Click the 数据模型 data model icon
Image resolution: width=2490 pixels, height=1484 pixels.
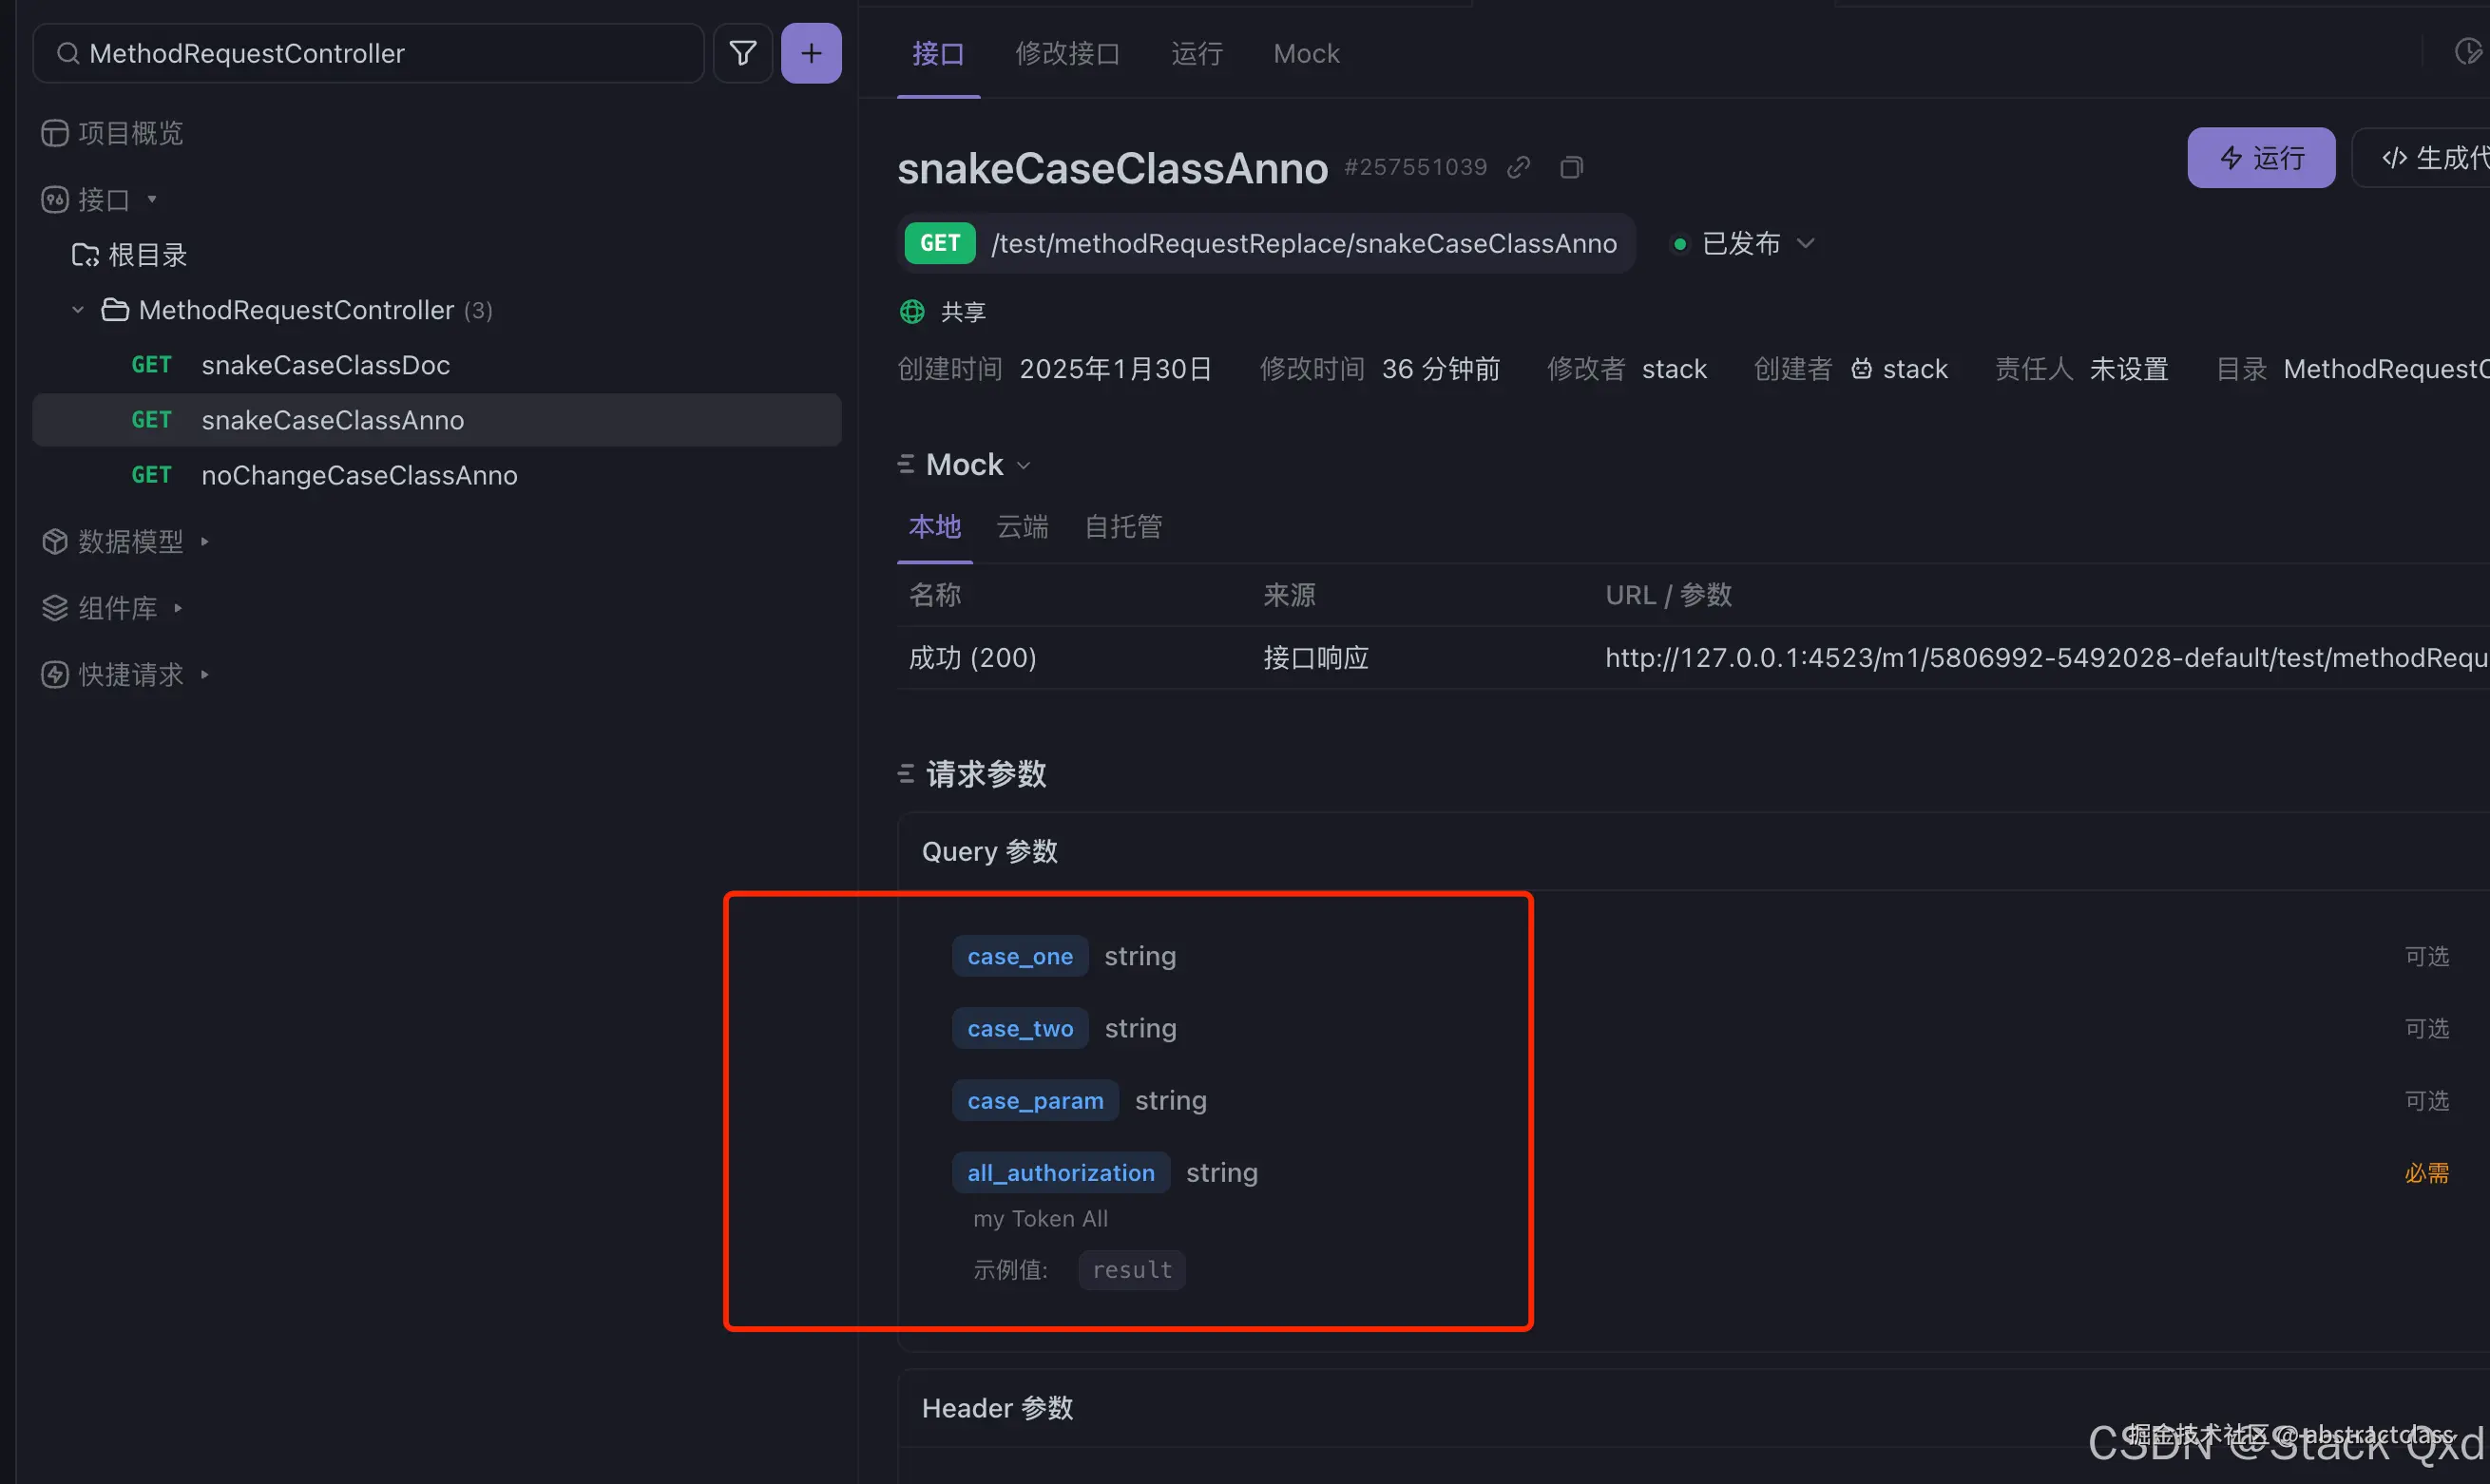(x=54, y=541)
